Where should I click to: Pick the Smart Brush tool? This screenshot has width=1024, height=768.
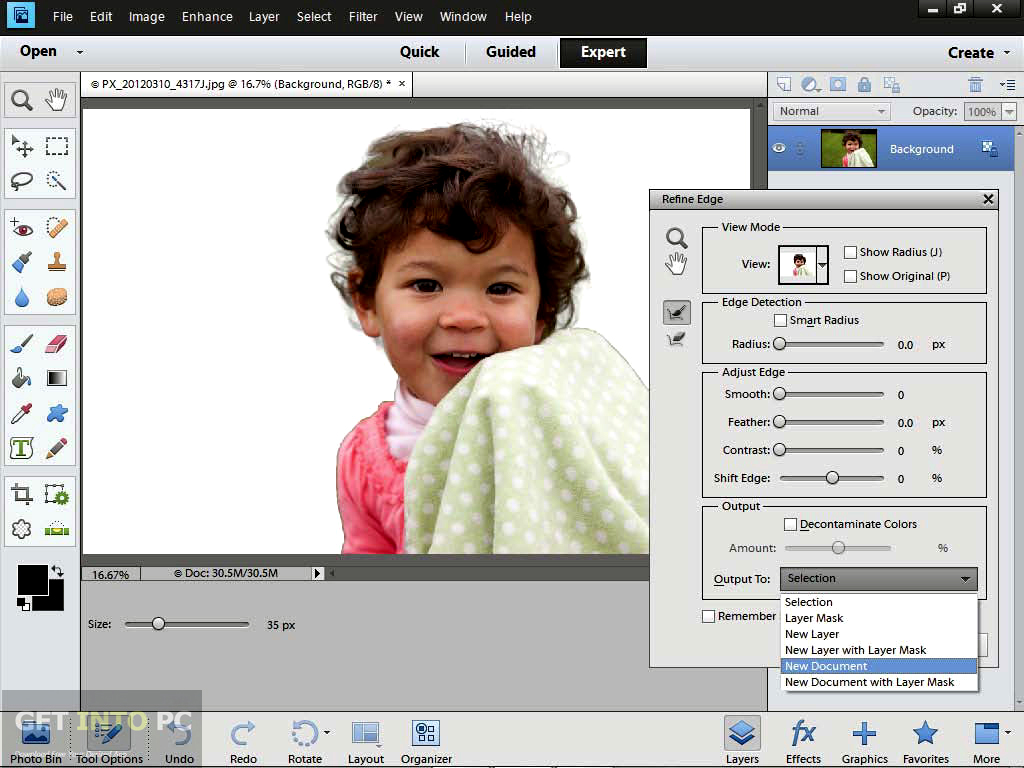[22, 263]
